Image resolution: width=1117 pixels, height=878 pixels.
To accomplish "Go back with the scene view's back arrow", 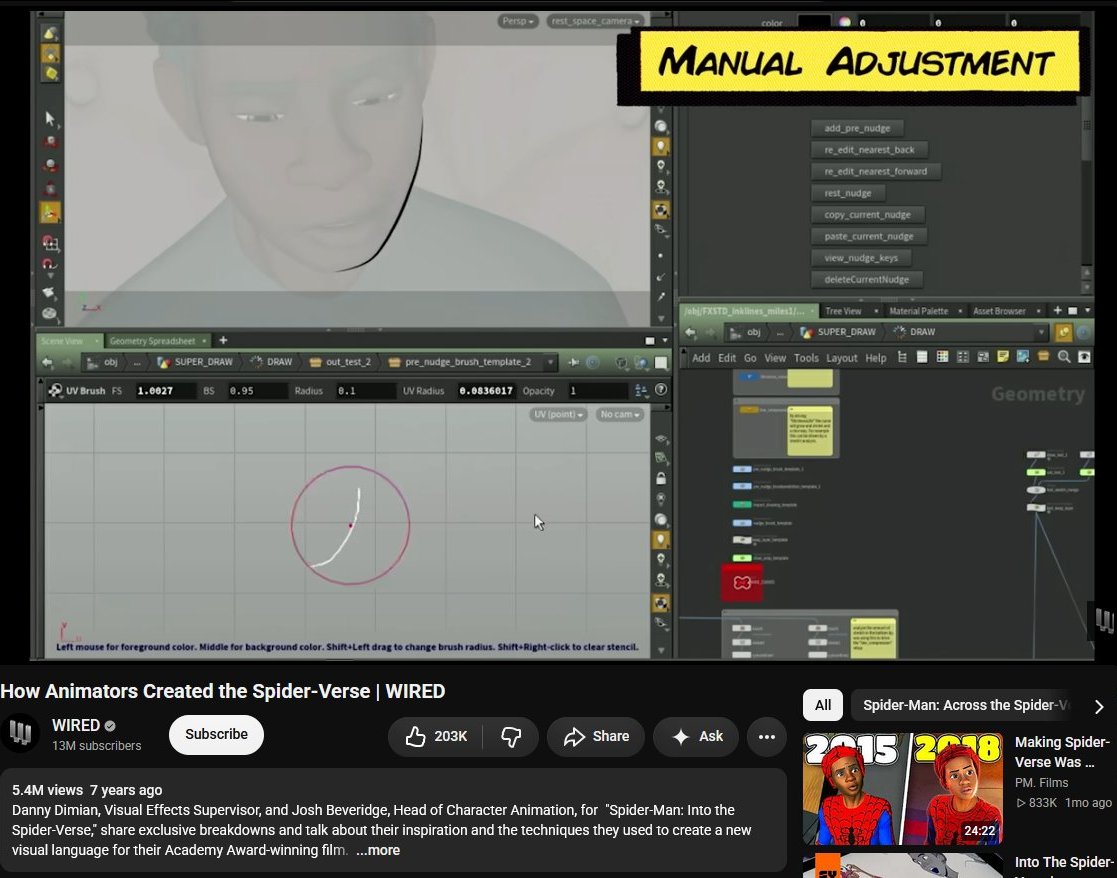I will pos(47,362).
